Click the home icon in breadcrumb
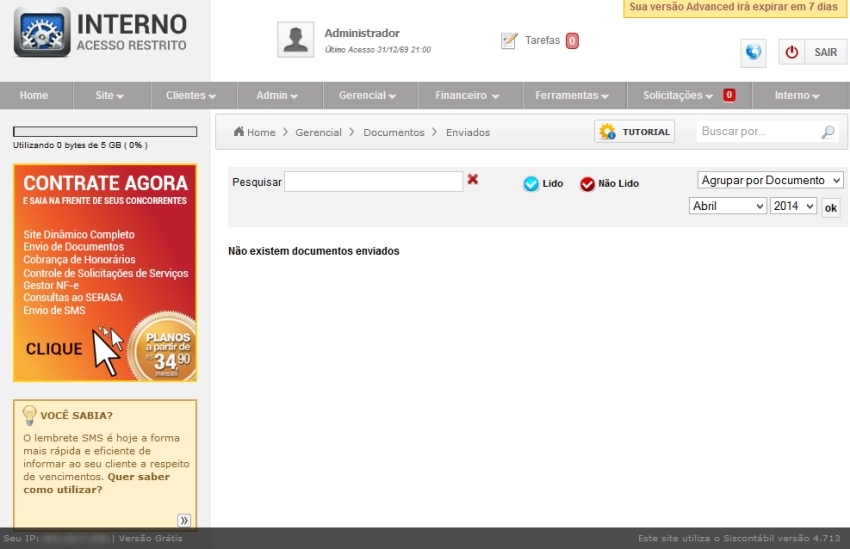 [x=239, y=132]
